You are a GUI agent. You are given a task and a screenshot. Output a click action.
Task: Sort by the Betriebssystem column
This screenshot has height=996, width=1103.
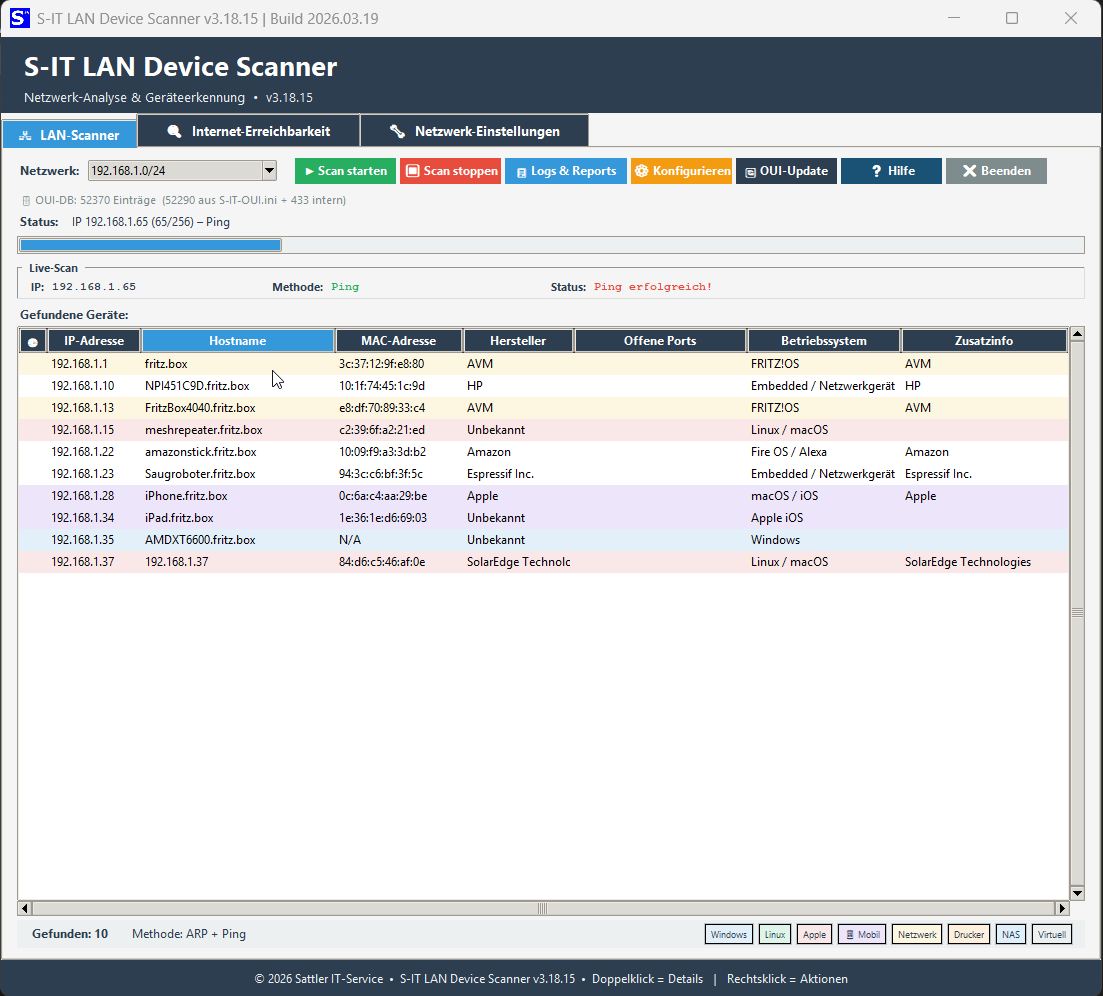click(x=824, y=341)
